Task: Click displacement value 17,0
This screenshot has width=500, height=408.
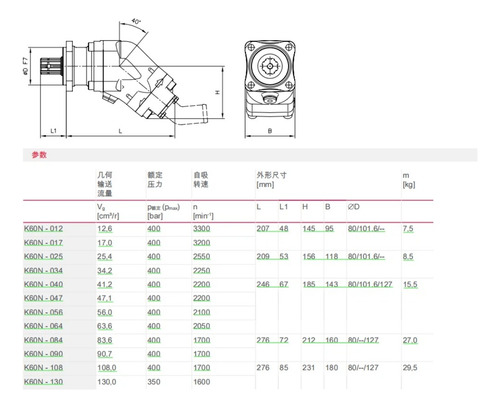Action: click(105, 243)
